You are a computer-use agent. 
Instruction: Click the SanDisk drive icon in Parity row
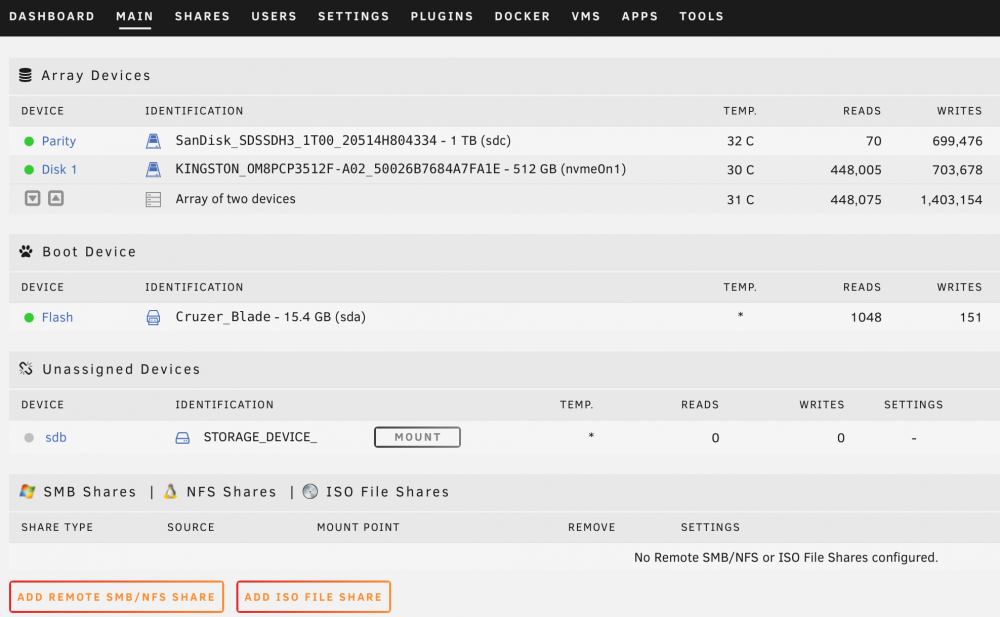(x=153, y=141)
